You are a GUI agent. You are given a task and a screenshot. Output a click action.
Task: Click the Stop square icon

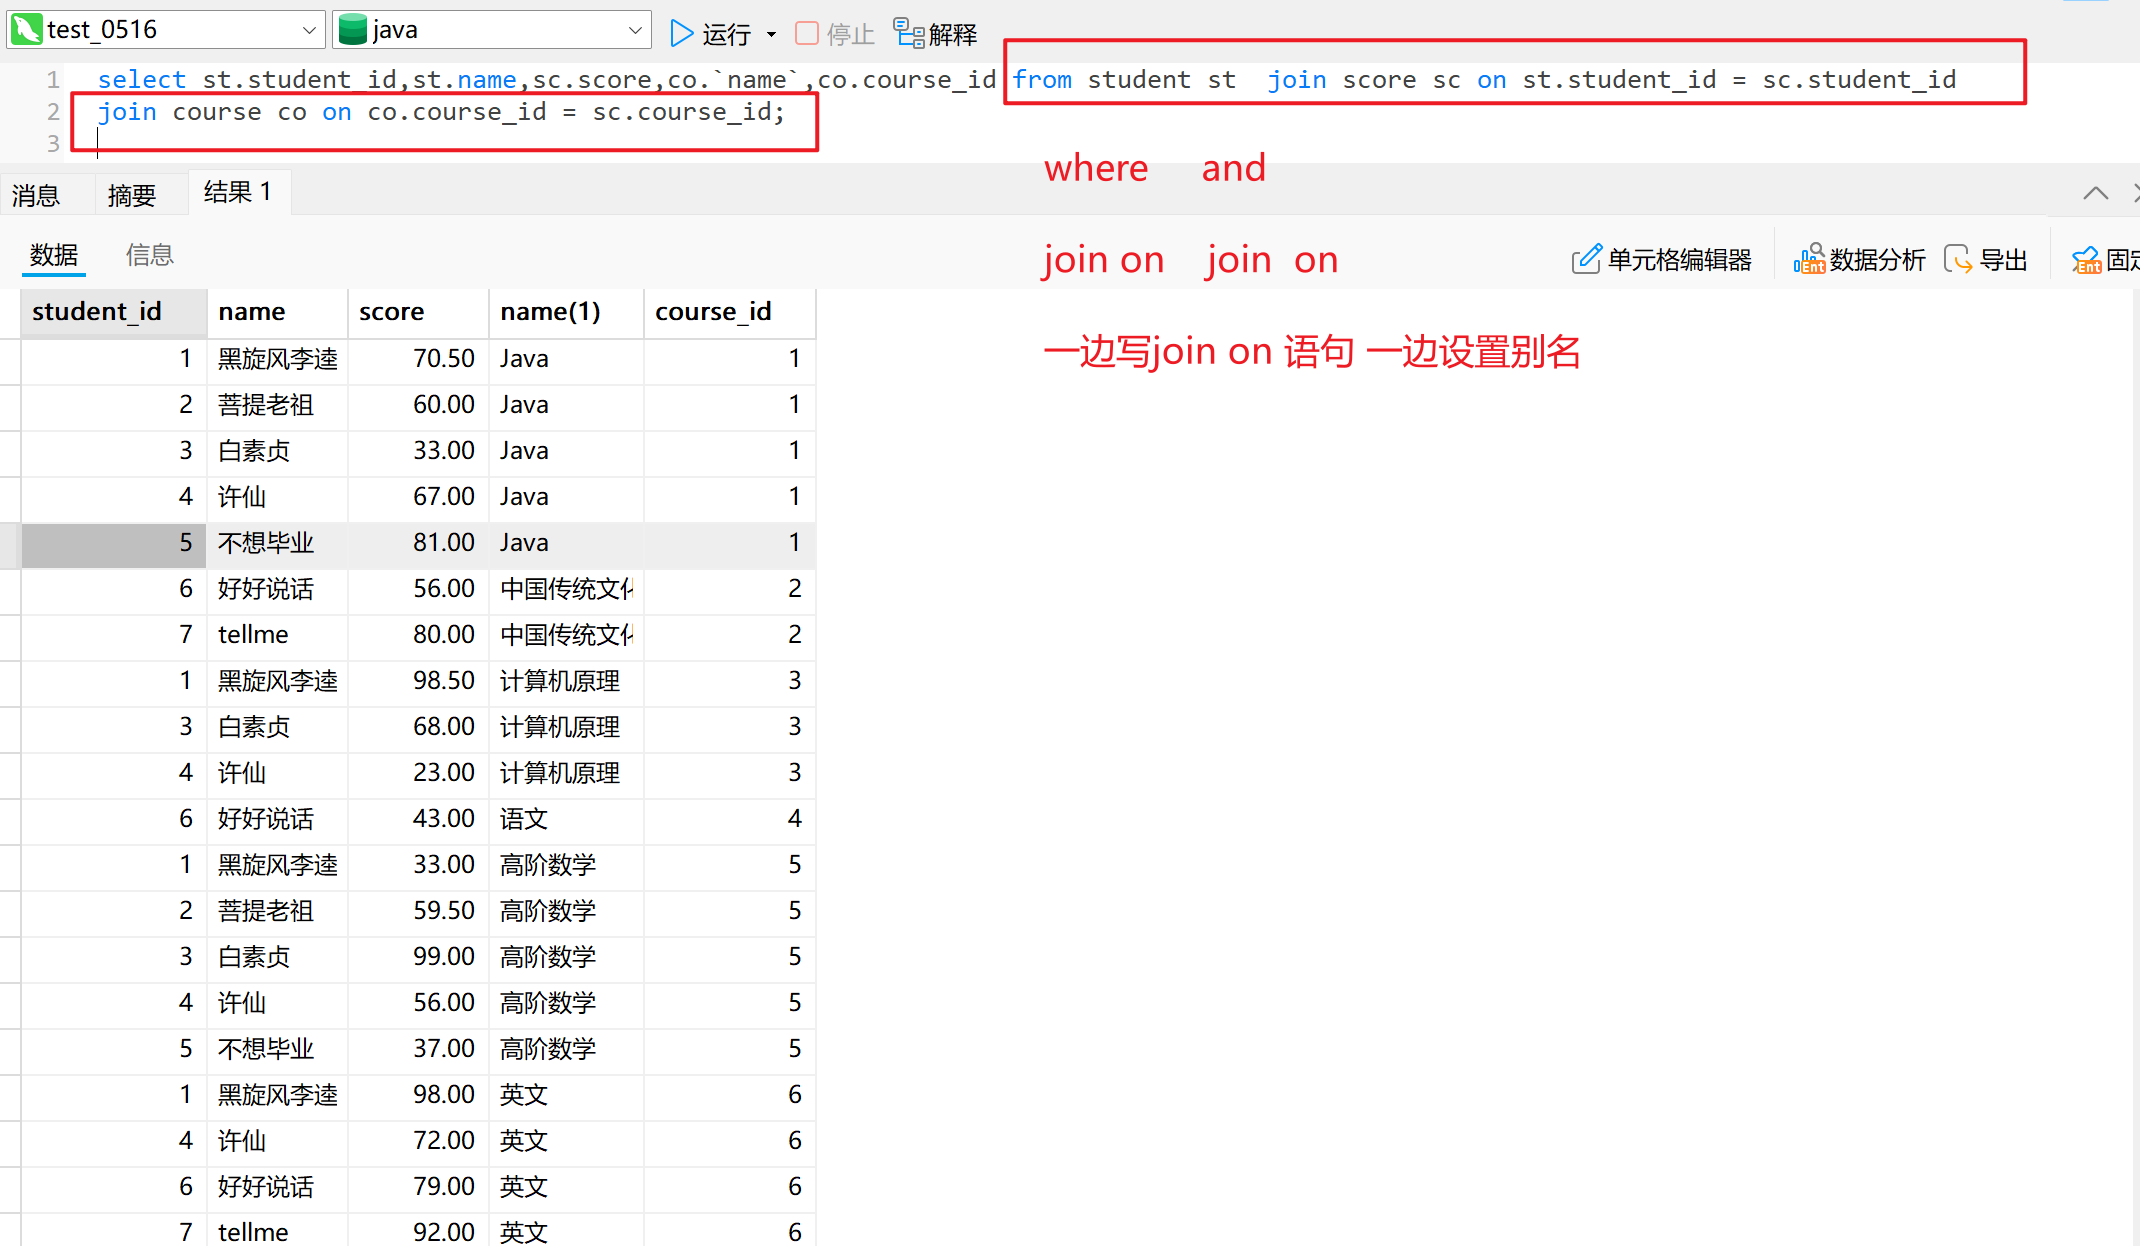point(806,33)
